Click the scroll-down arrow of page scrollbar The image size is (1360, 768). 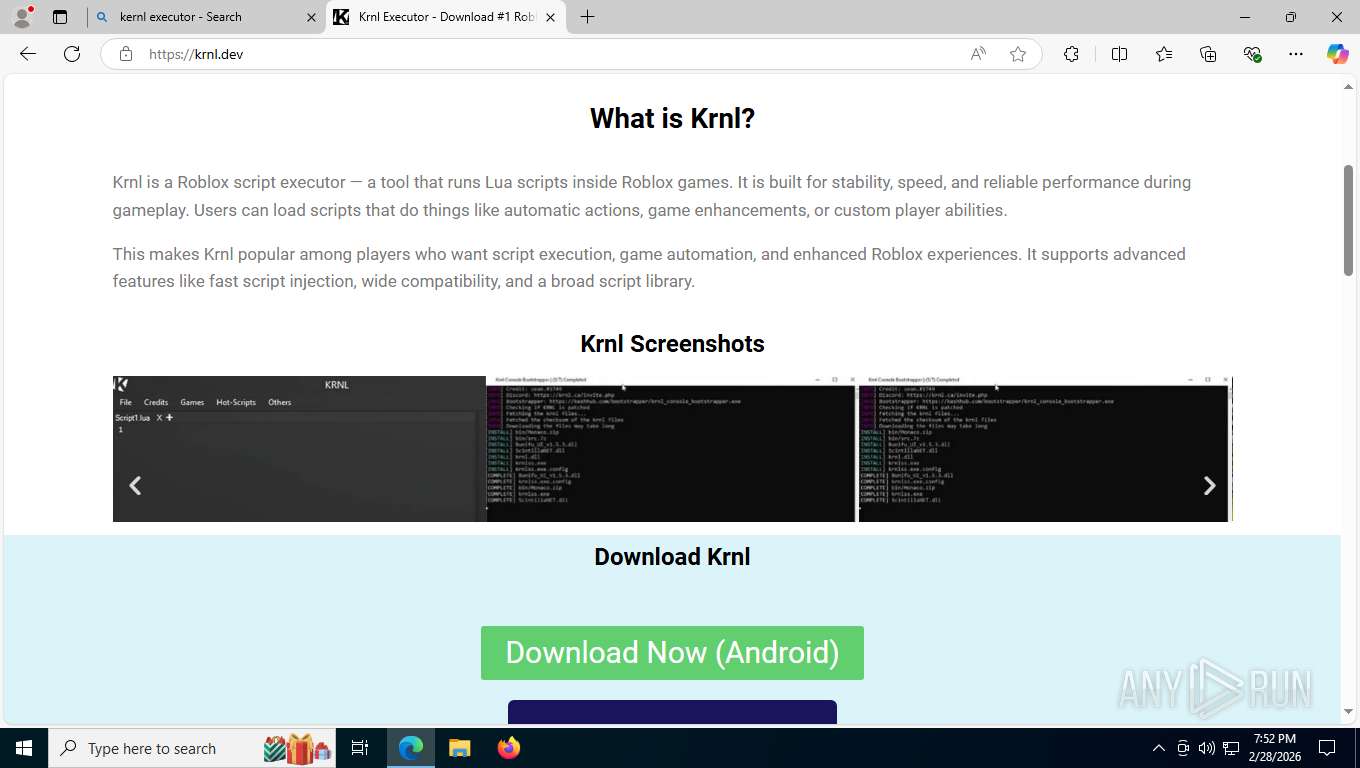click(1348, 712)
